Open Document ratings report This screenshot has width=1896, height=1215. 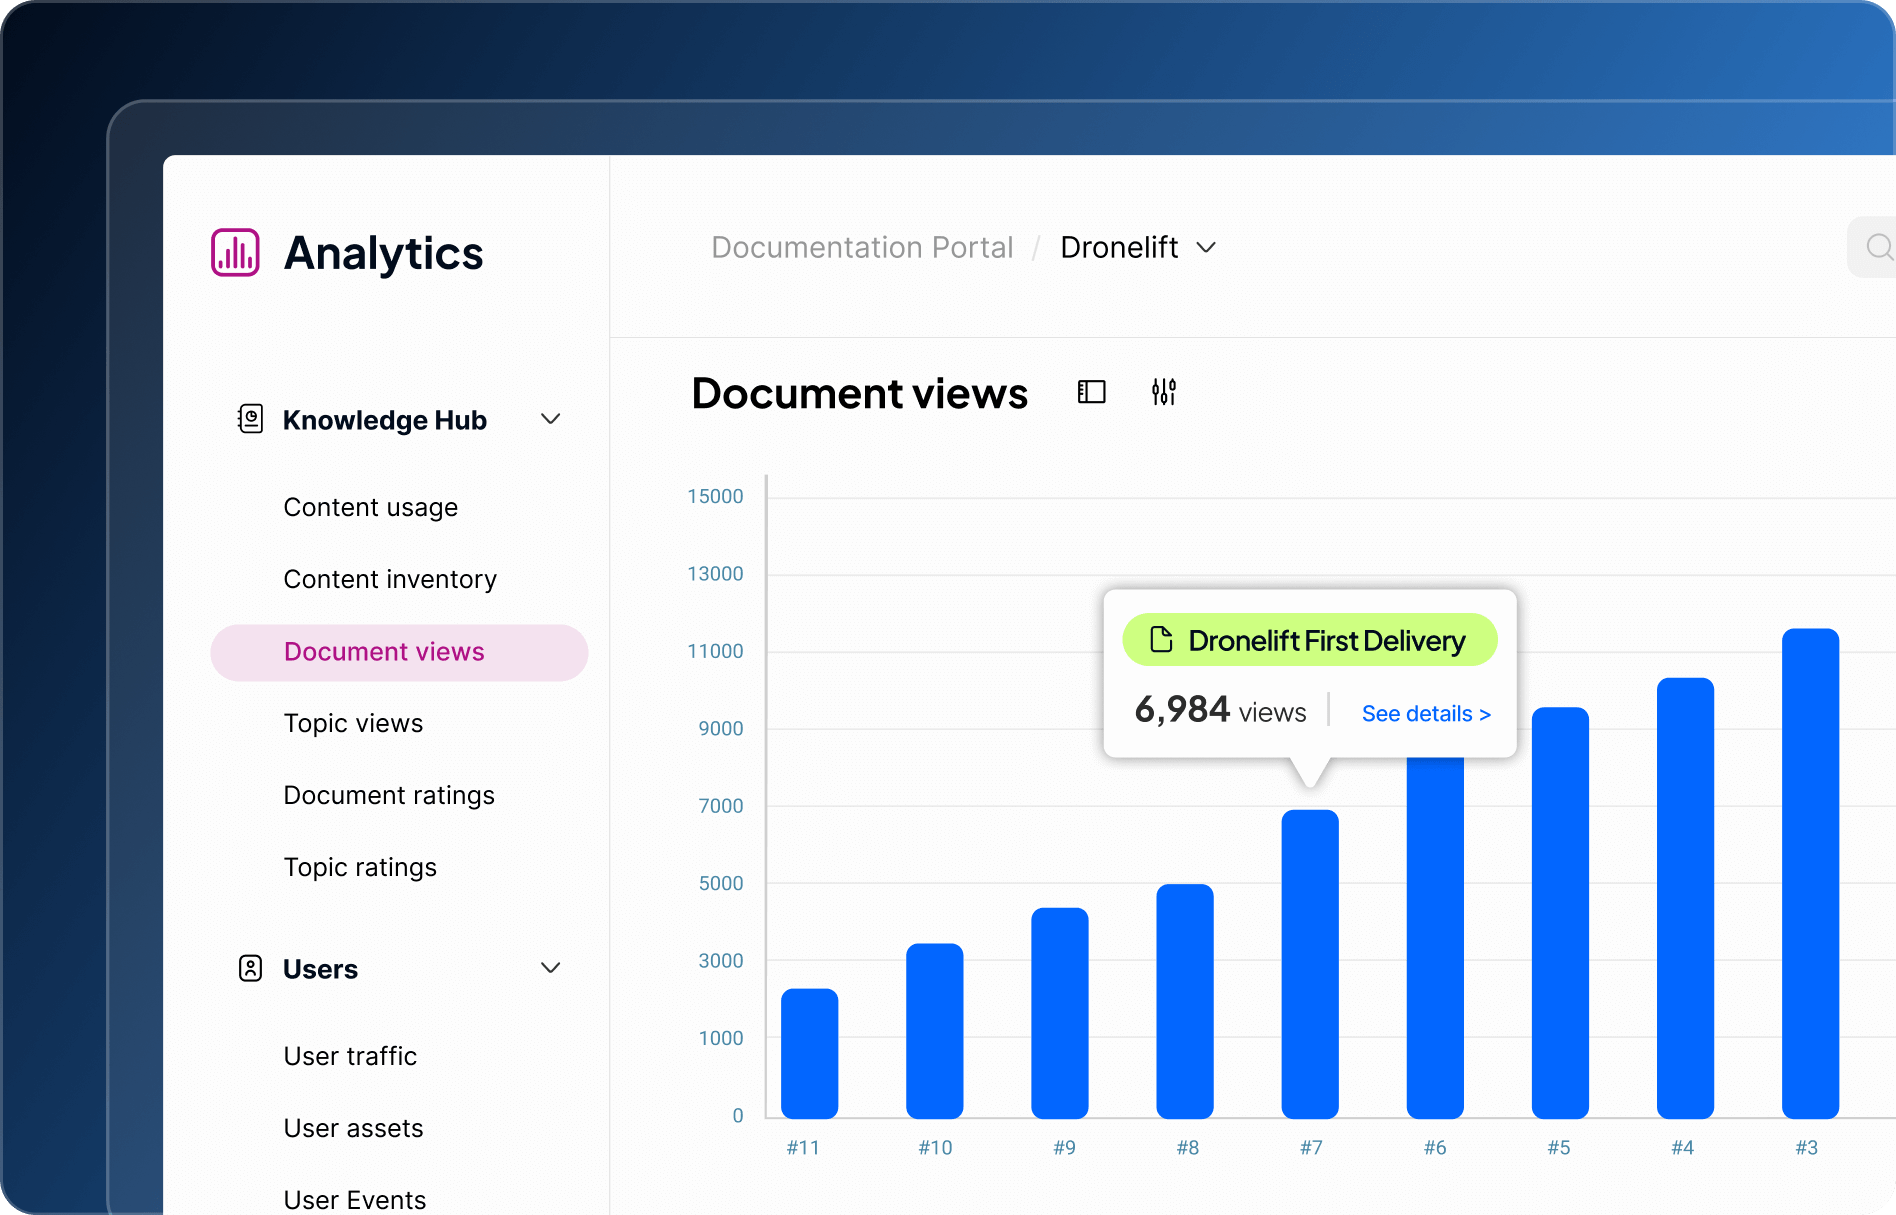[x=388, y=795]
